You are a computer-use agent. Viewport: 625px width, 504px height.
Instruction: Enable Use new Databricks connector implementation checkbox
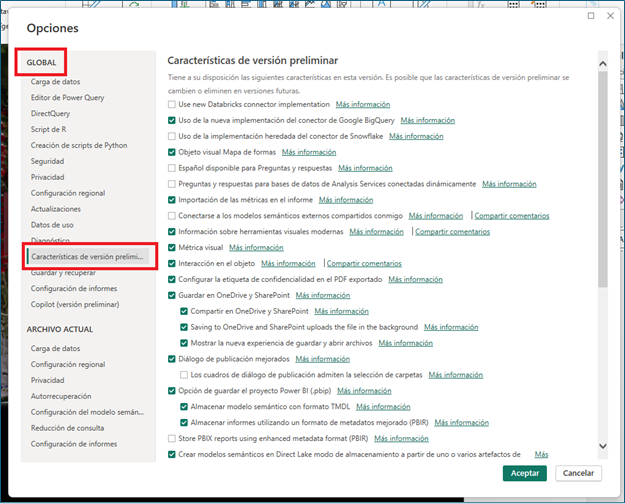pos(172,104)
